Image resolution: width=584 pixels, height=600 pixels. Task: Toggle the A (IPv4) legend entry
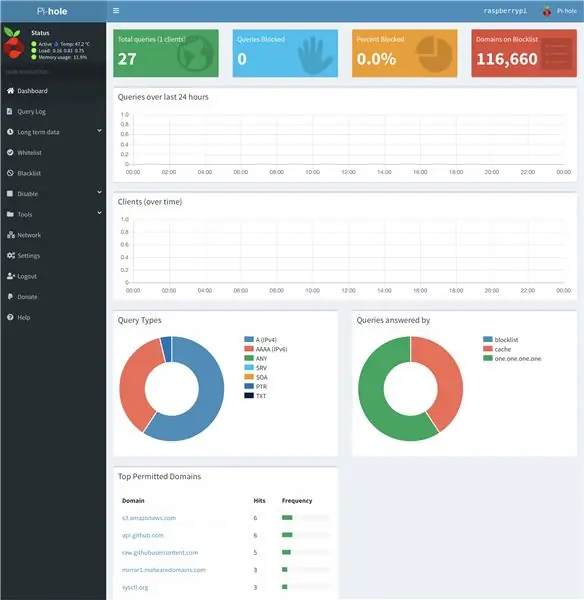click(261, 339)
